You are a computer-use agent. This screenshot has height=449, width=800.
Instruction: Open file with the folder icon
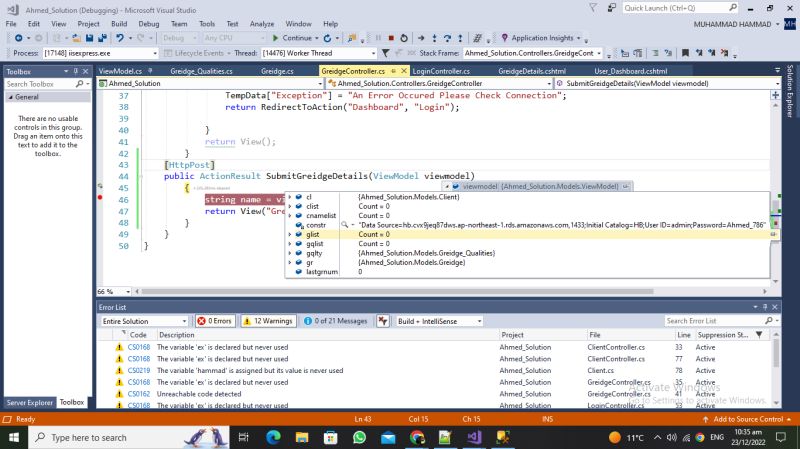77,38
